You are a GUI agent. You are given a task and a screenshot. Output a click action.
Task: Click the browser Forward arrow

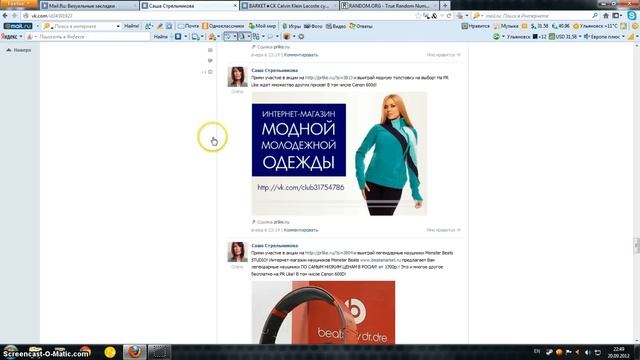(x=14, y=16)
